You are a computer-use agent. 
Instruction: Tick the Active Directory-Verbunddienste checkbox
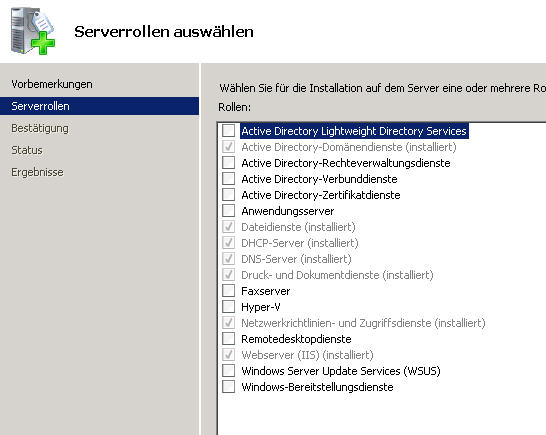pos(228,179)
